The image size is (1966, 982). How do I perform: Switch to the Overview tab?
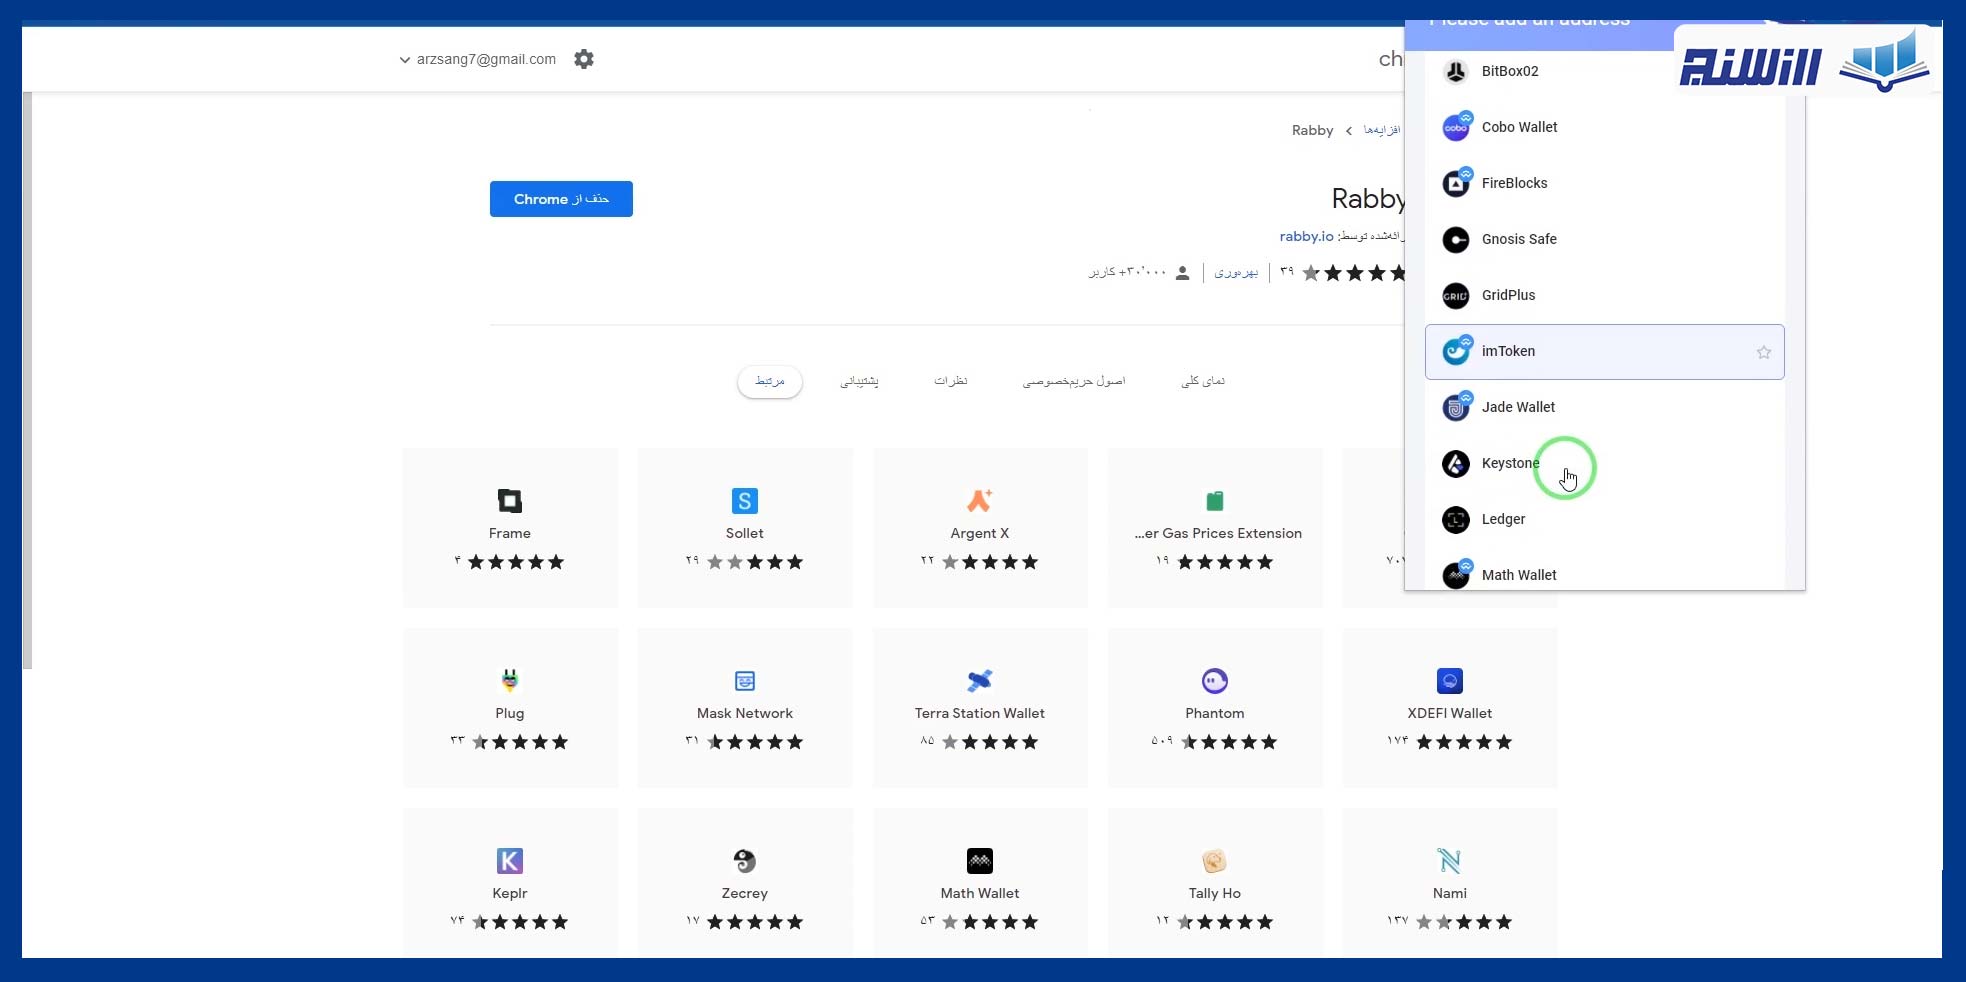click(x=1203, y=381)
